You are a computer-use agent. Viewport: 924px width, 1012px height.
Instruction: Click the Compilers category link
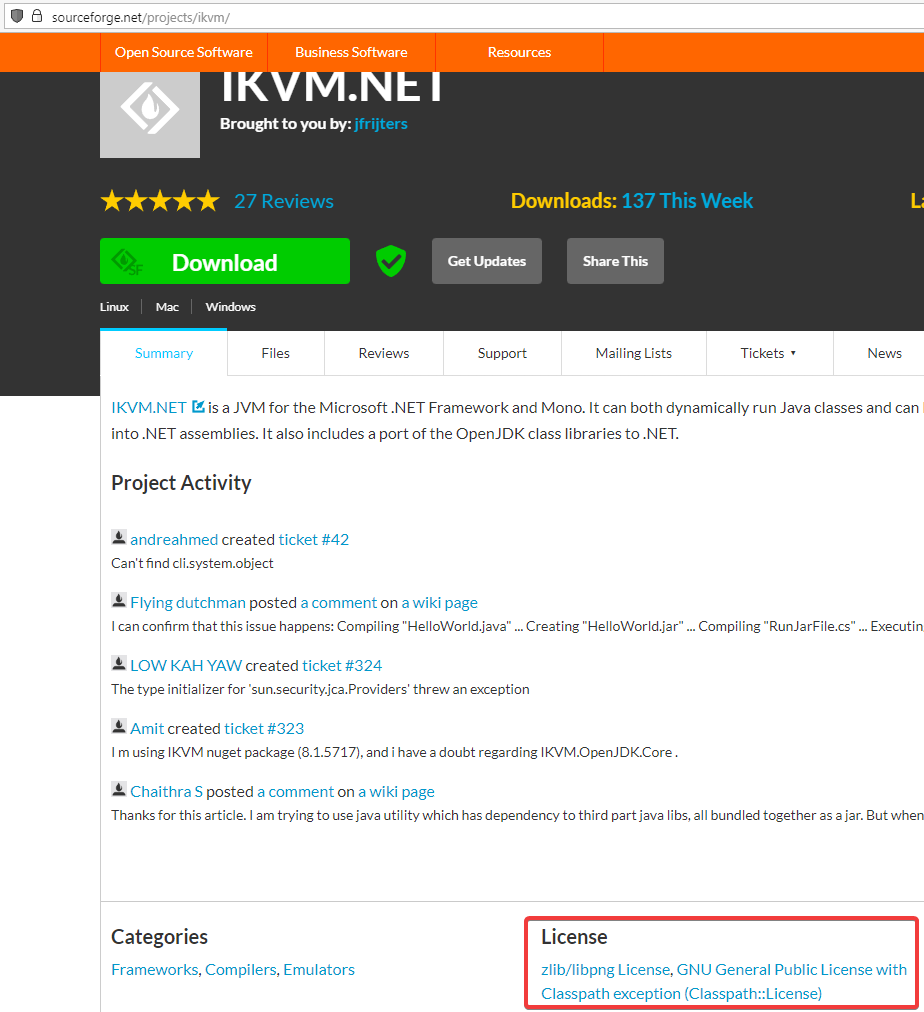tap(238, 969)
